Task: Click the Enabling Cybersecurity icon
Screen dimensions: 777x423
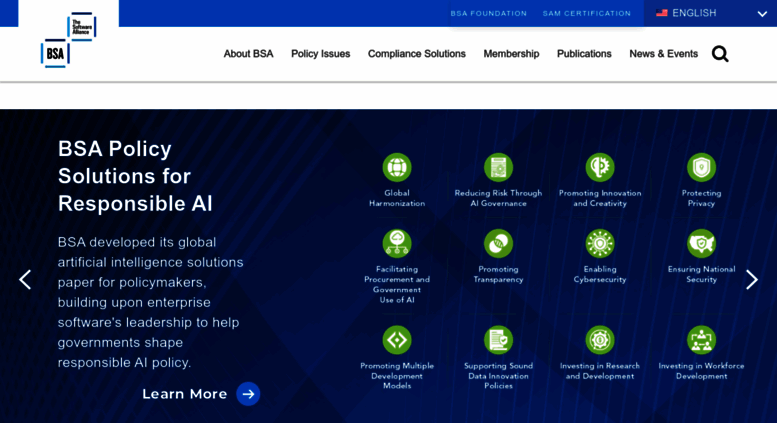Action: [x=600, y=244]
